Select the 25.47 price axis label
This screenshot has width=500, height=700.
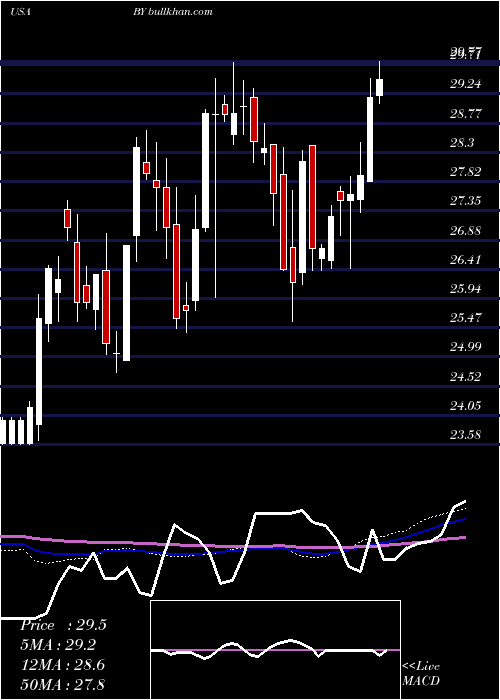(466, 318)
